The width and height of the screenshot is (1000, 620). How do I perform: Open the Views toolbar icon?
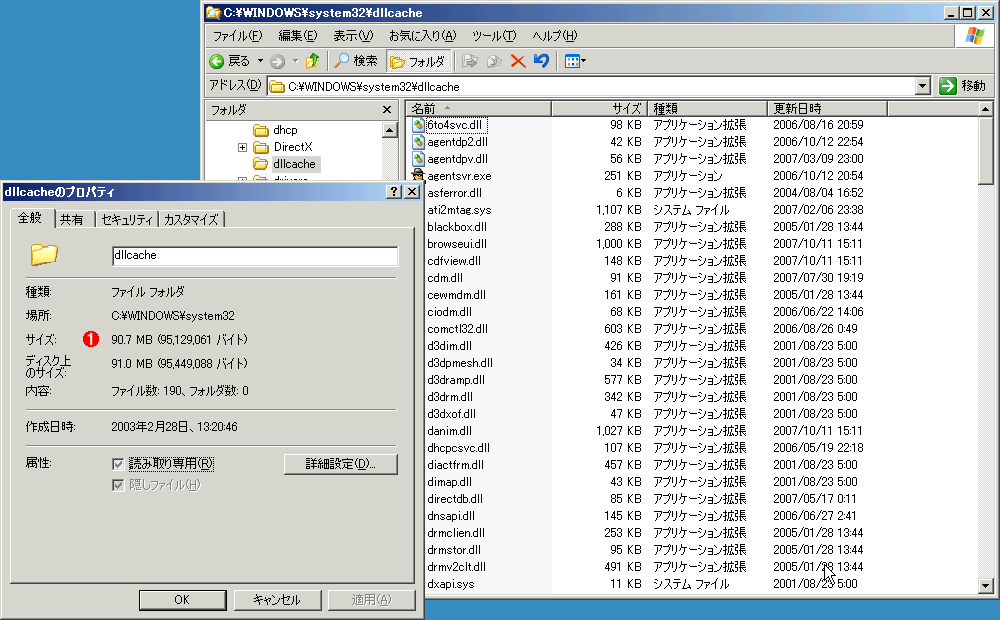pyautogui.click(x=571, y=61)
